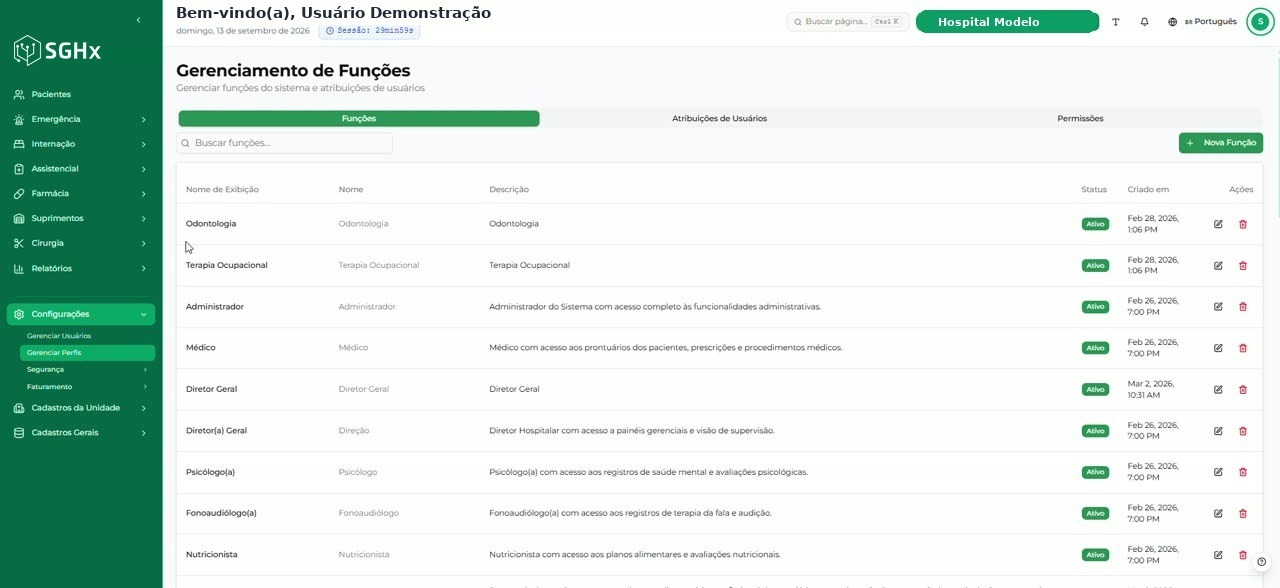This screenshot has width=1280, height=588.
Task: Expand the Cirurgia menu
Action: point(81,243)
